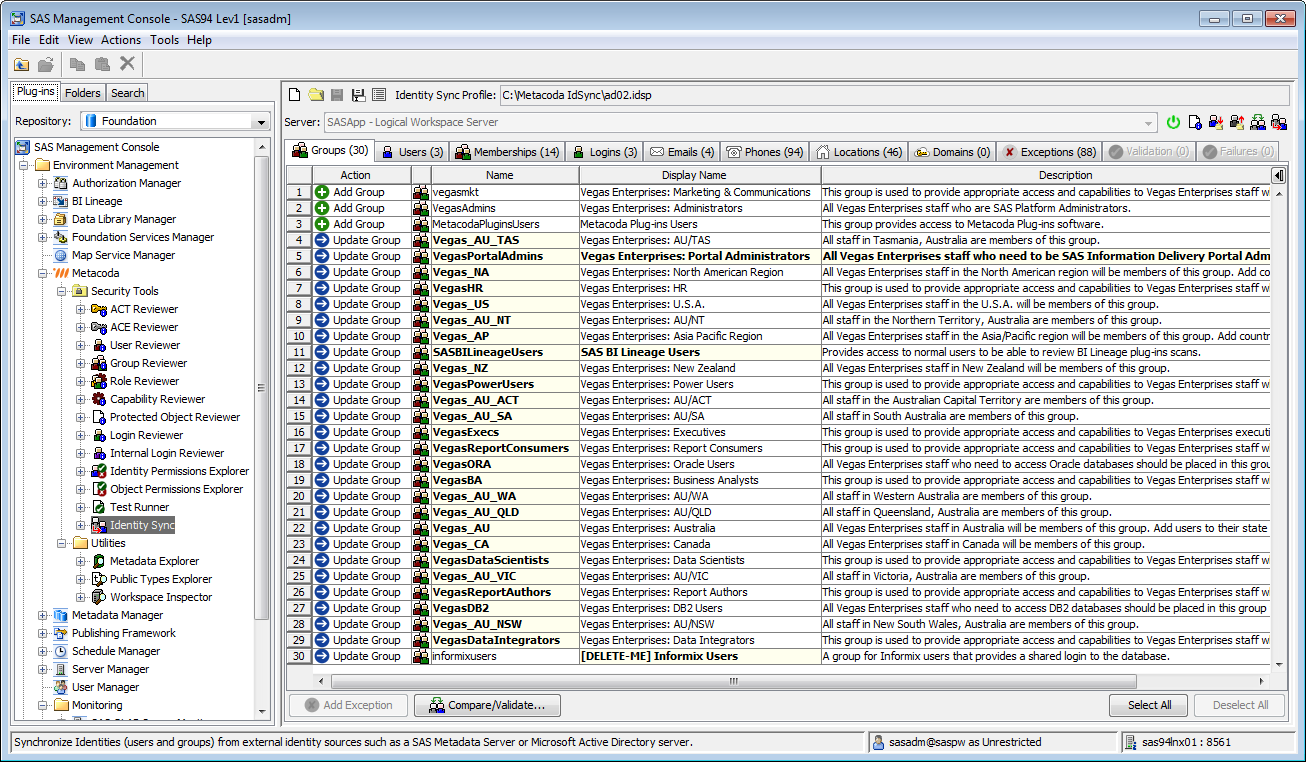This screenshot has height=762, width=1306.
Task: Click the Select All button
Action: tap(1149, 705)
